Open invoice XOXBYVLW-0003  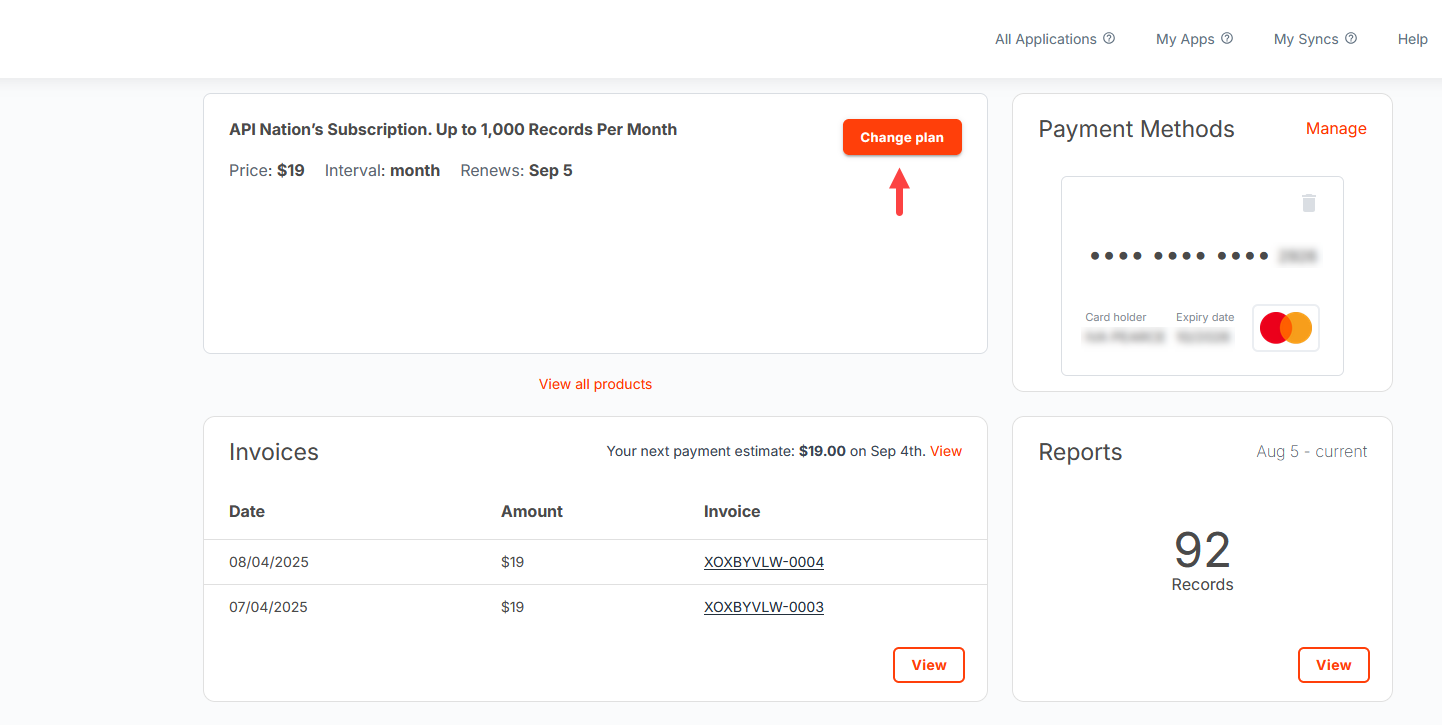click(764, 607)
